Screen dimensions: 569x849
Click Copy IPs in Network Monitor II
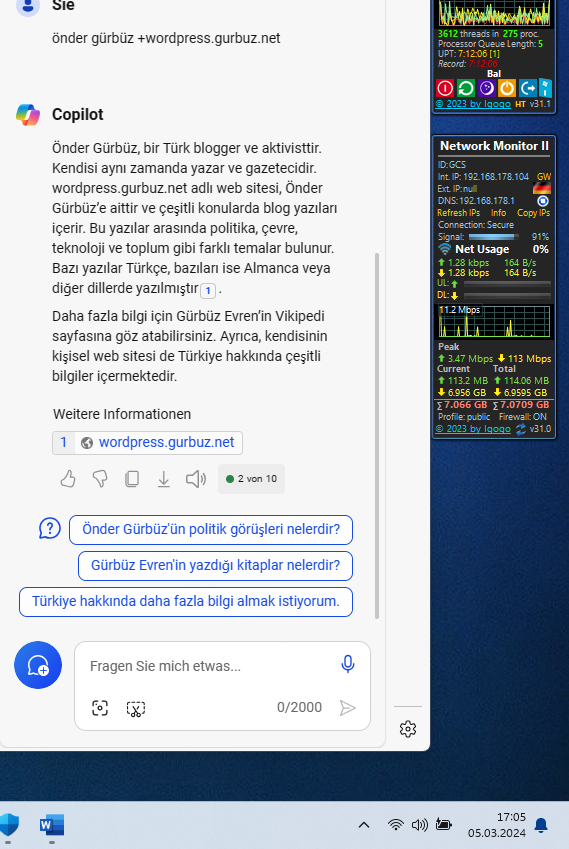(x=533, y=213)
